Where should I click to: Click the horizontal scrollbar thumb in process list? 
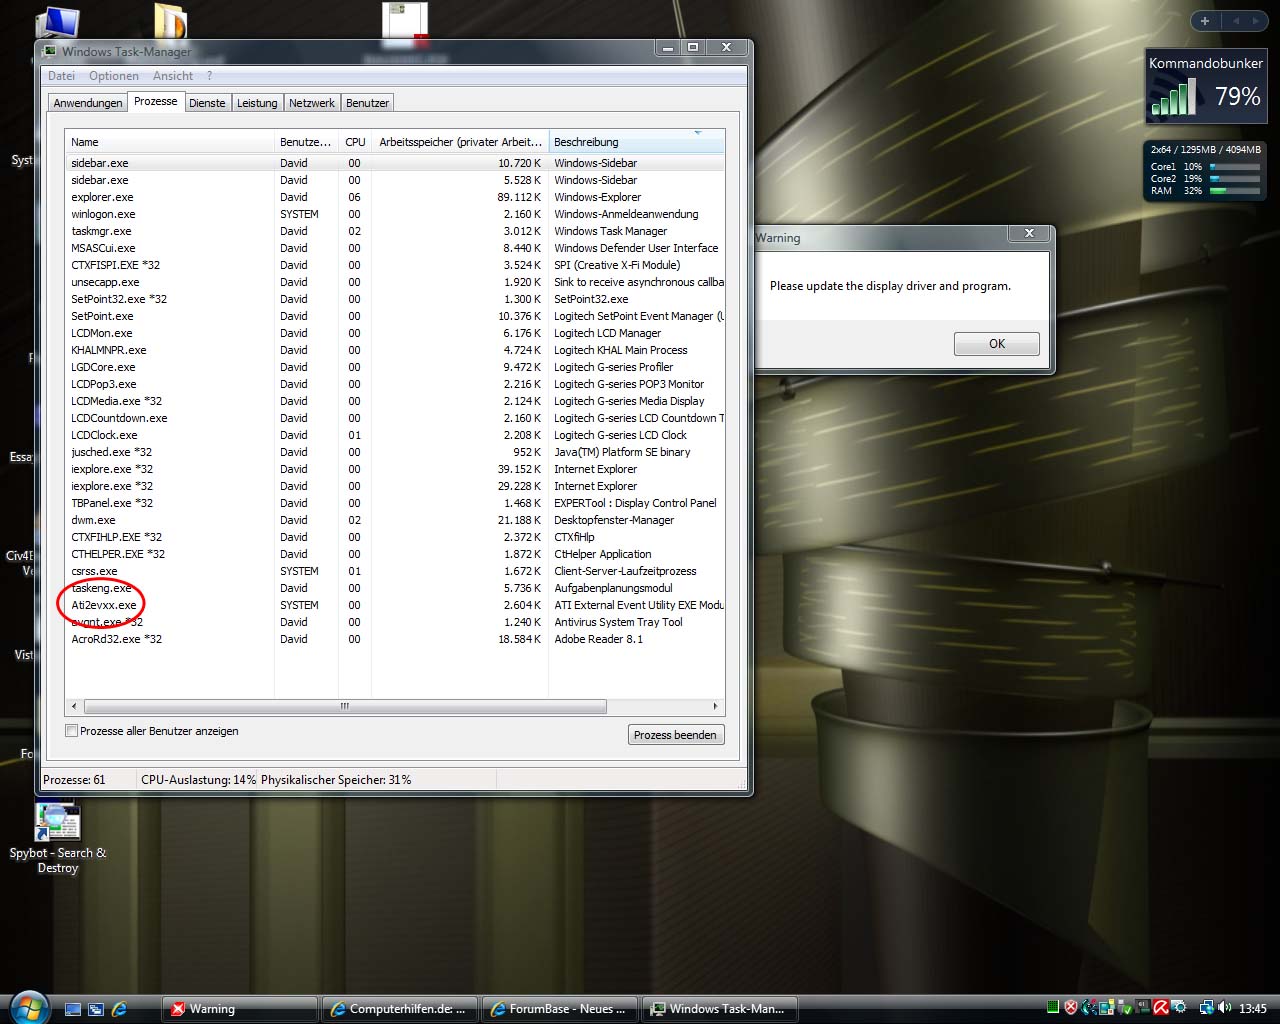tap(345, 706)
